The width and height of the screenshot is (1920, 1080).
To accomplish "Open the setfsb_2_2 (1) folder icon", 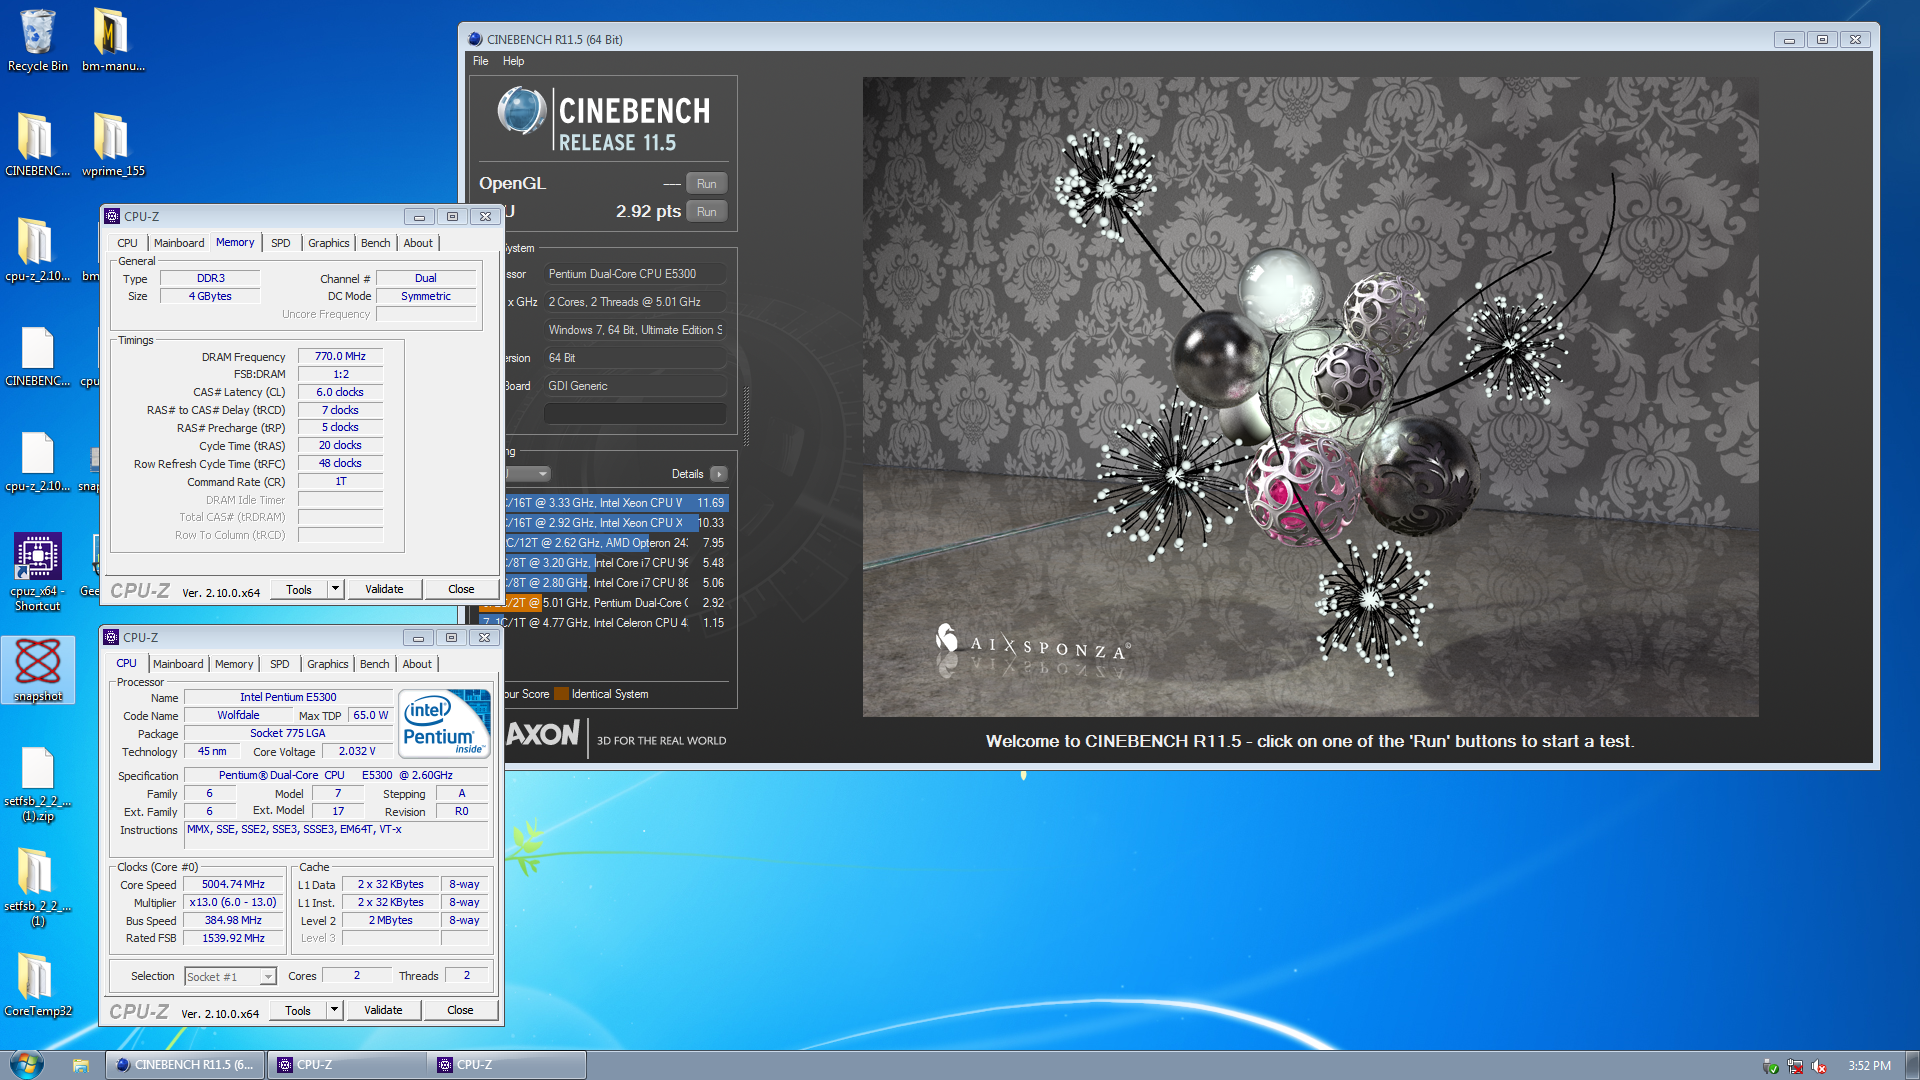I will point(38,887).
